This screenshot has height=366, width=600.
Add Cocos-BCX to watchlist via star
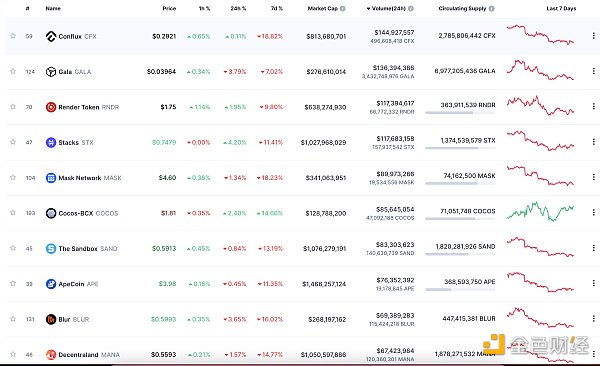[x=13, y=213]
